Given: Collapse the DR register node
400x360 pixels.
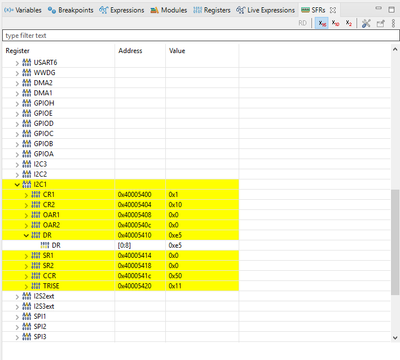Looking at the screenshot, I should pyautogui.click(x=26, y=235).
